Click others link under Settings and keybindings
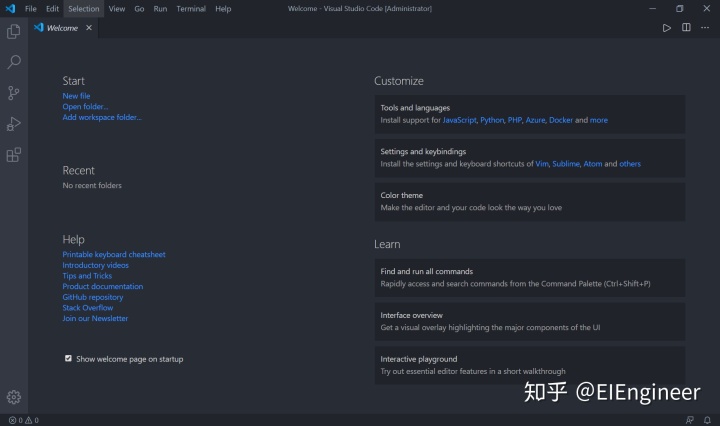 [630, 164]
